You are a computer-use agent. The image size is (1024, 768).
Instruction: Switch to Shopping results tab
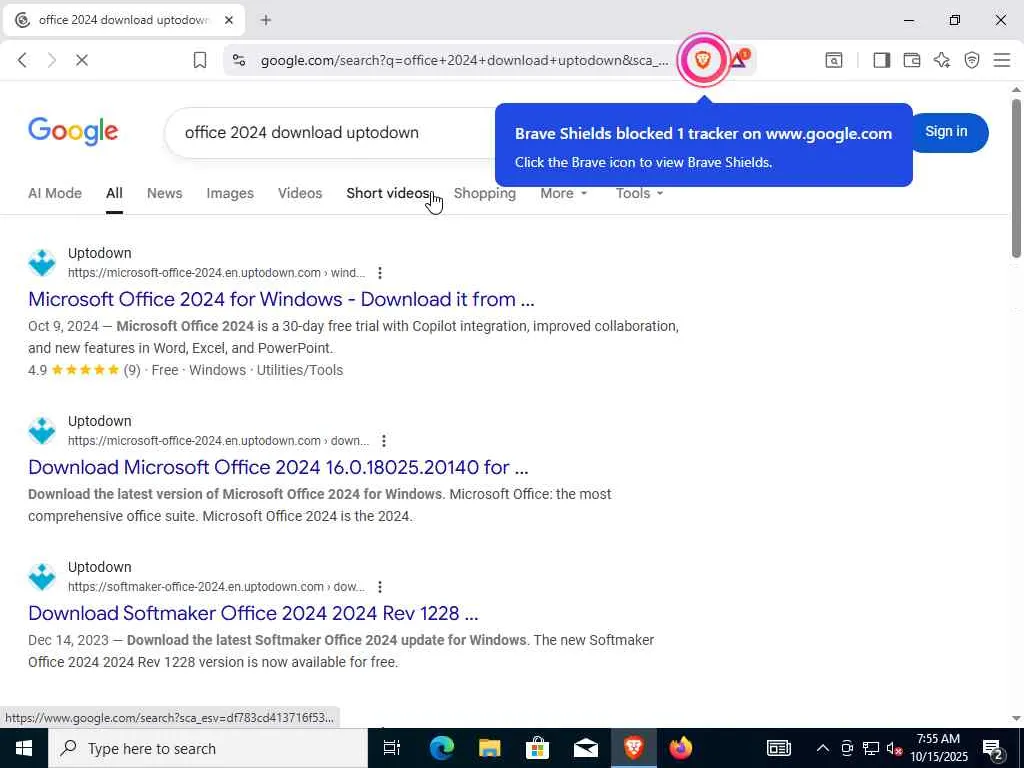tap(485, 193)
